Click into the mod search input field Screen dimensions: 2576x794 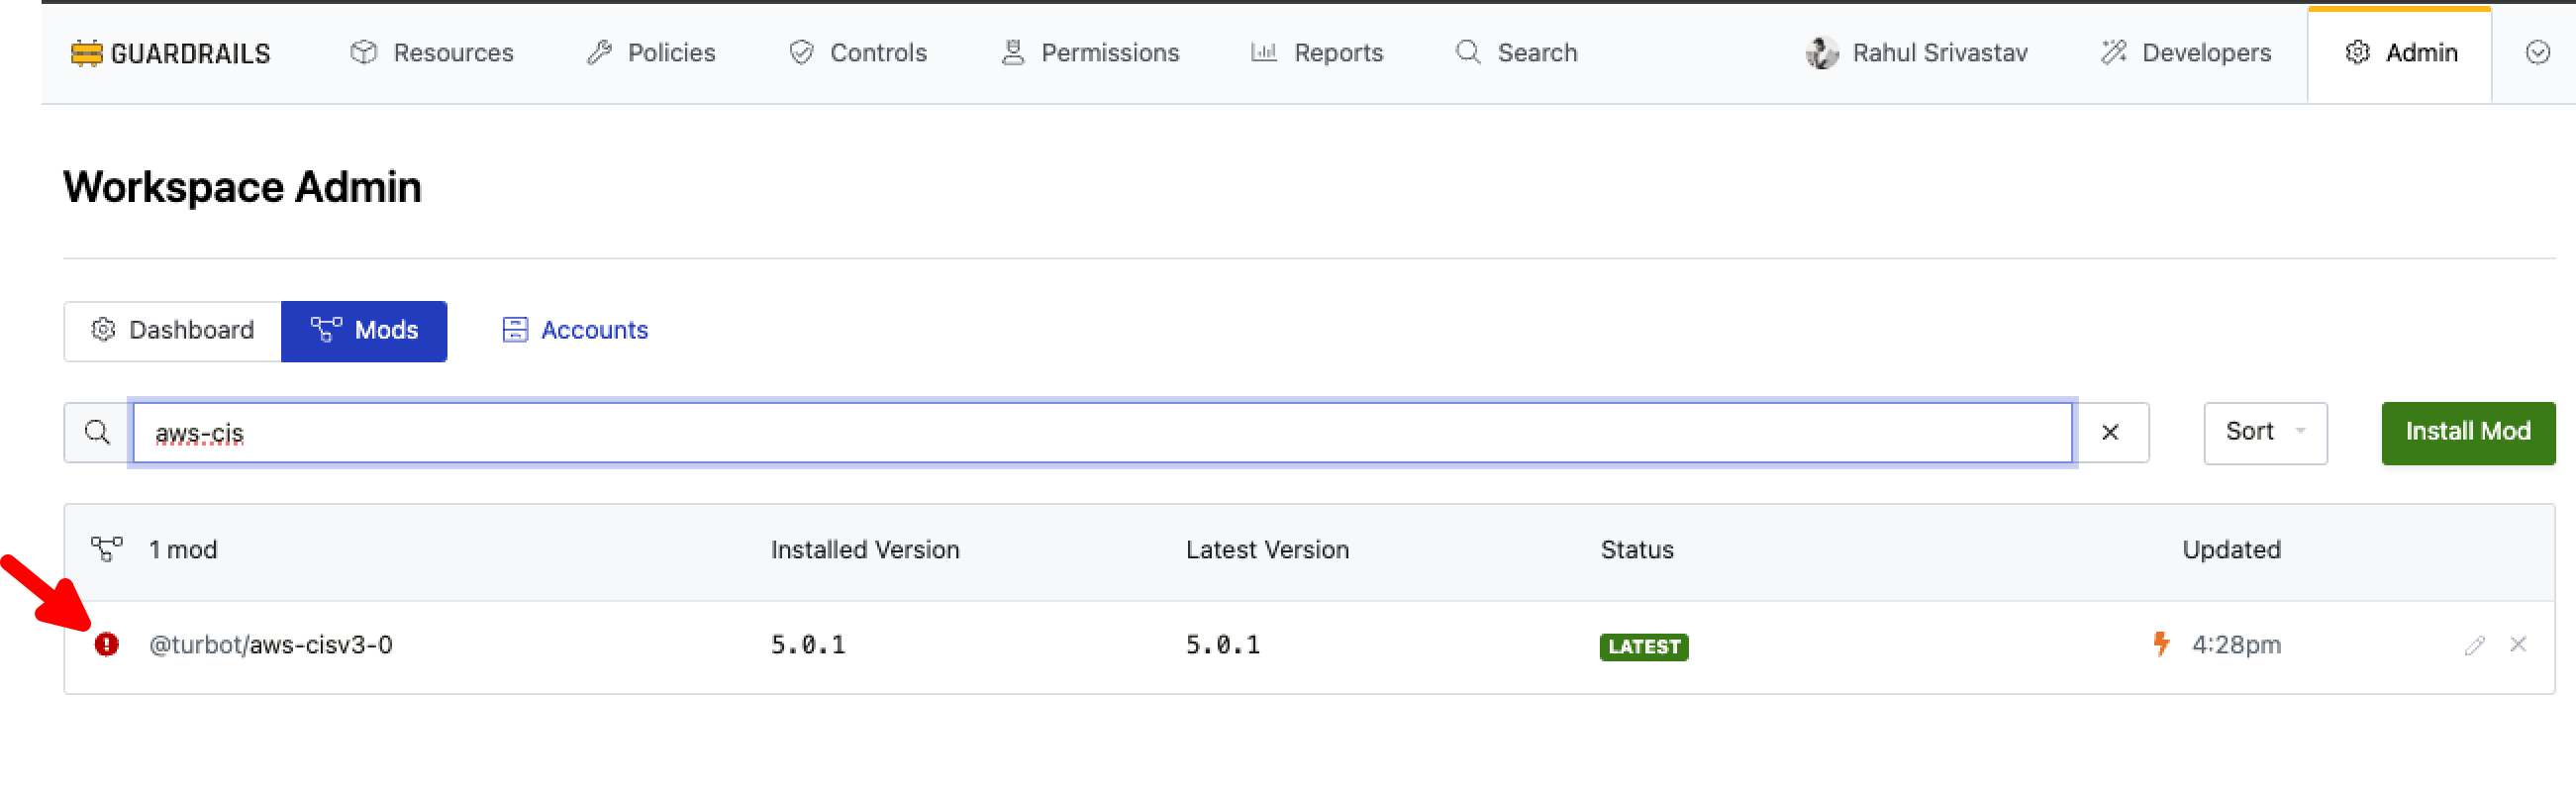coord(1100,433)
